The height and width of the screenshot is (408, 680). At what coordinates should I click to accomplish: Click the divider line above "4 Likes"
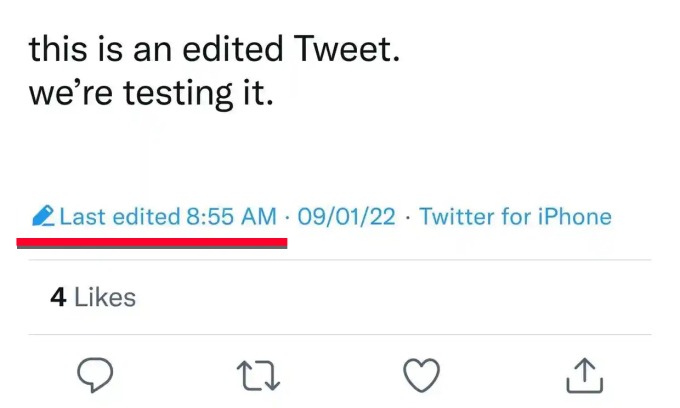(340, 260)
